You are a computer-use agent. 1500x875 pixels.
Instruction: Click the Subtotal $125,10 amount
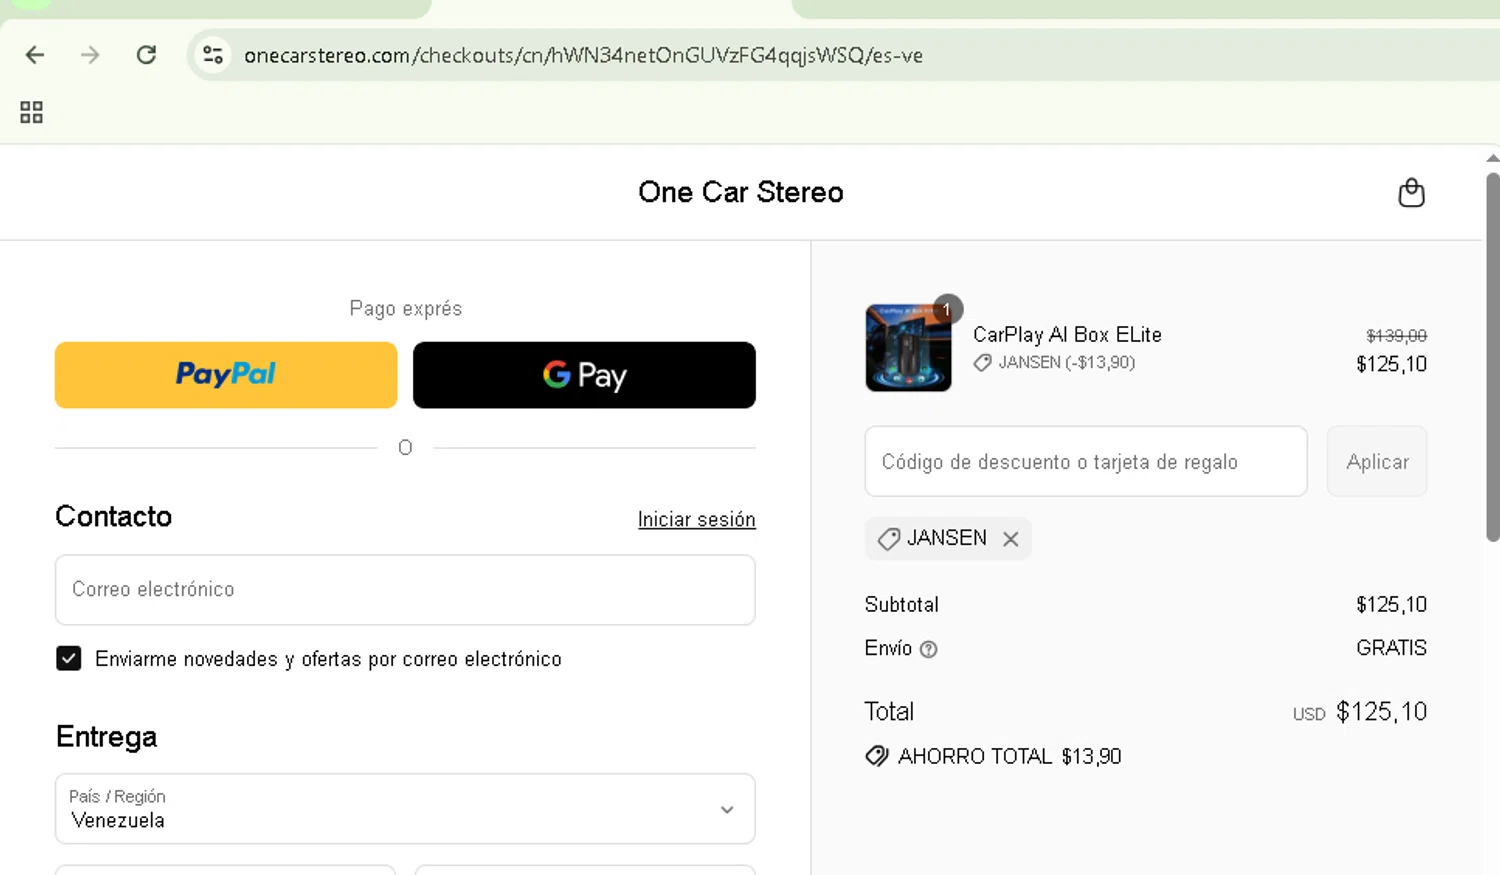(1391, 604)
